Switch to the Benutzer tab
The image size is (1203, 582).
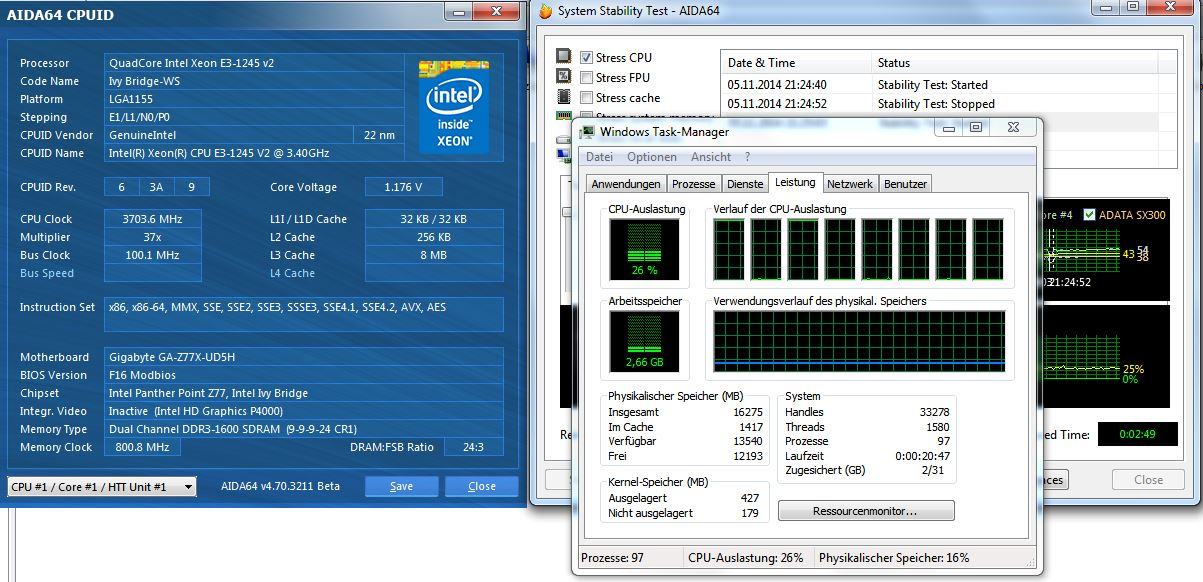[906, 184]
